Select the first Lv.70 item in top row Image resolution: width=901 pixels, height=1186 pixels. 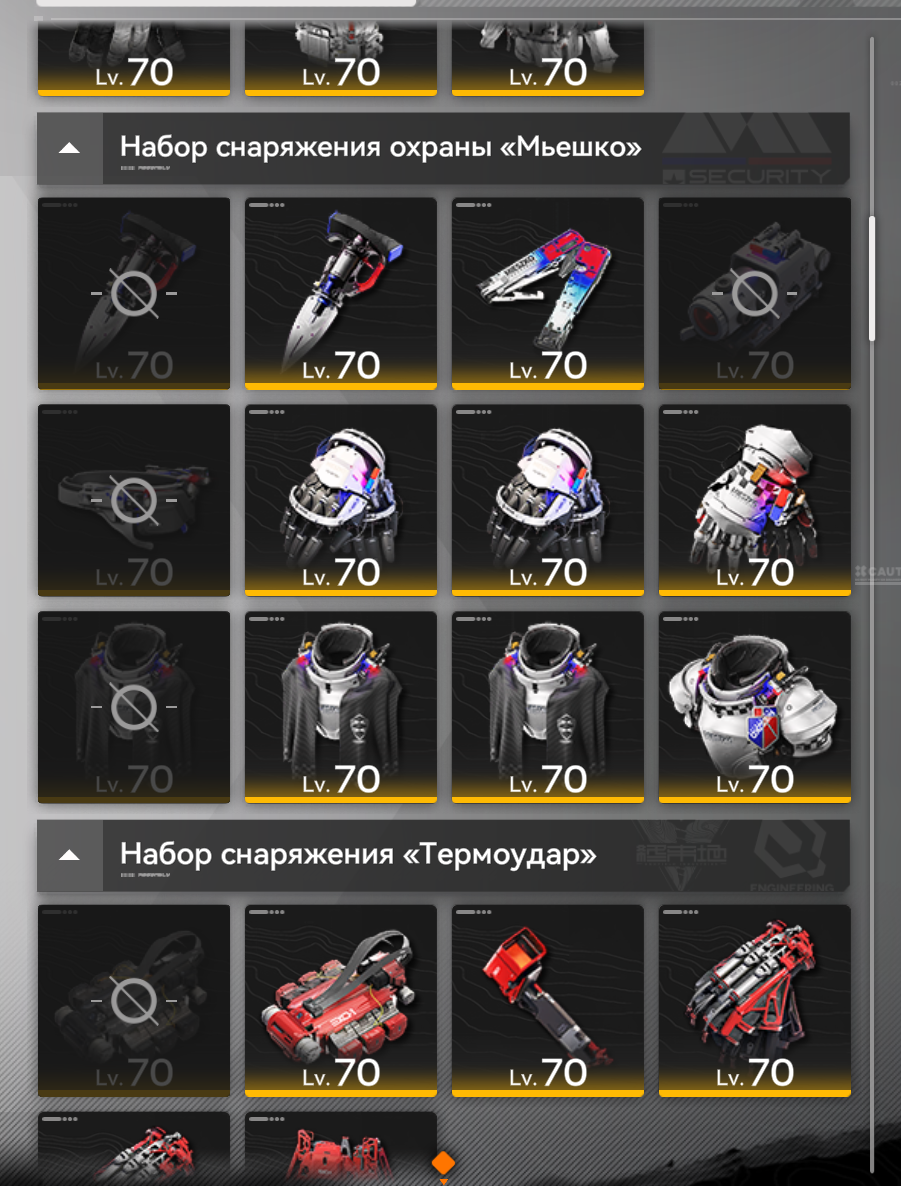click(x=134, y=59)
